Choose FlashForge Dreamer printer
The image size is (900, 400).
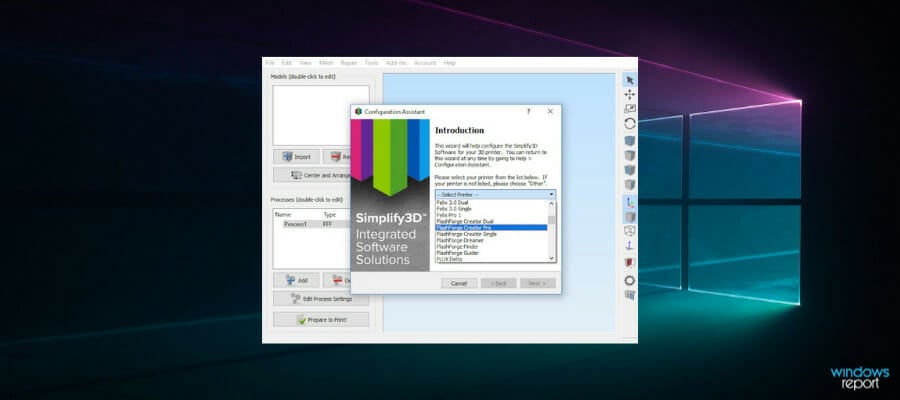coord(491,240)
